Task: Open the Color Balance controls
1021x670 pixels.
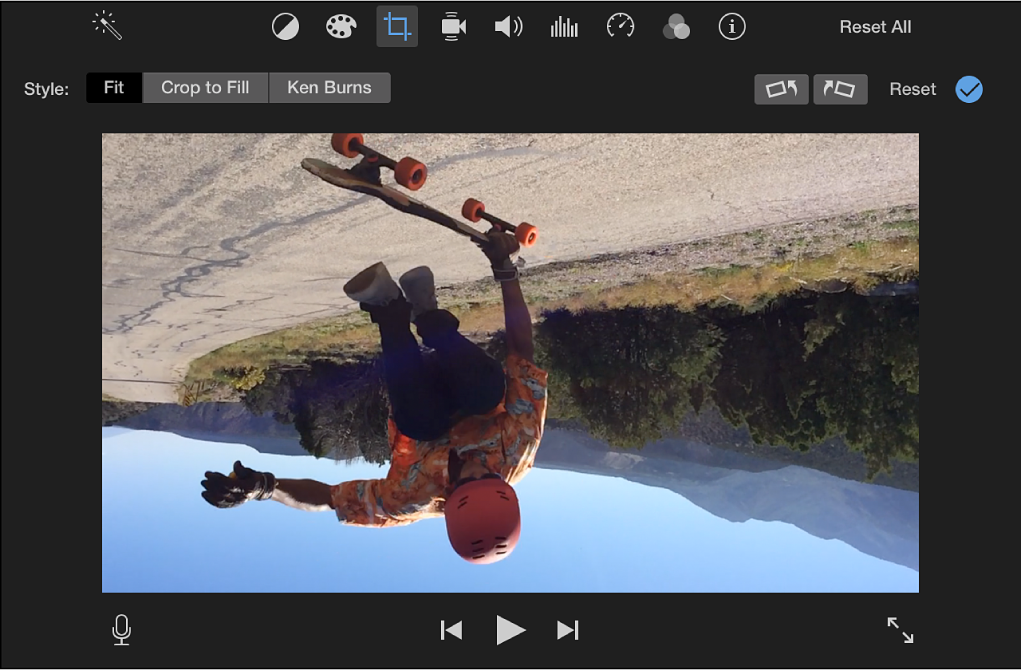Action: (x=285, y=27)
